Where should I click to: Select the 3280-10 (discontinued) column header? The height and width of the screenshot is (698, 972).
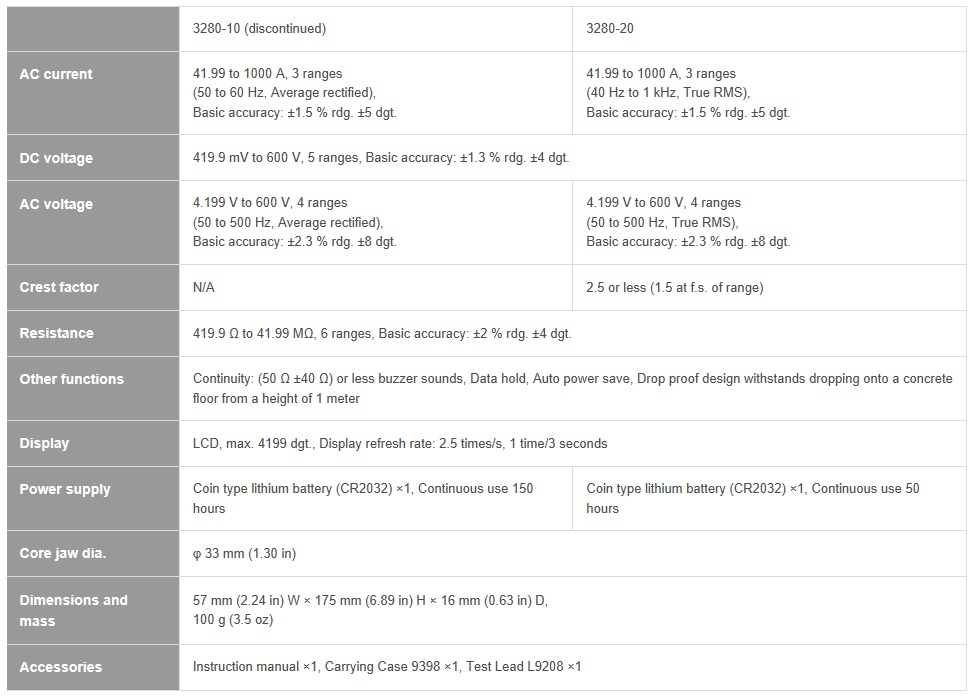click(376, 29)
